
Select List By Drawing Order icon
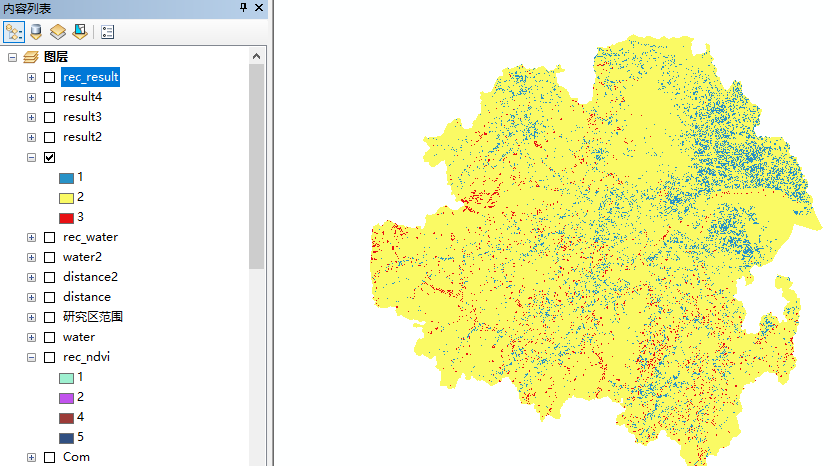14,32
